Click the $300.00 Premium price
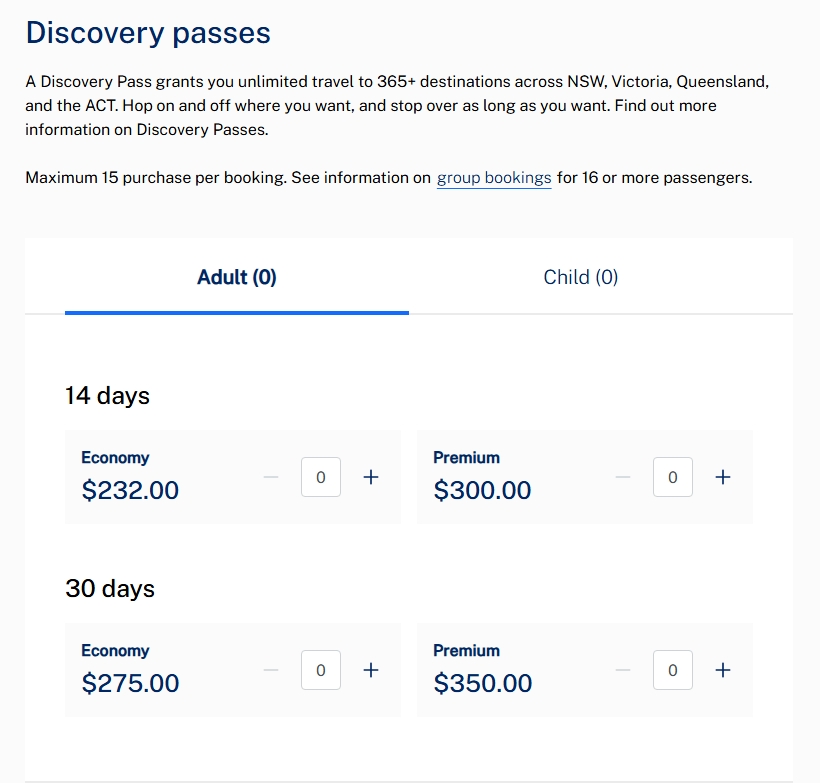This screenshot has height=783, width=820. [x=482, y=490]
